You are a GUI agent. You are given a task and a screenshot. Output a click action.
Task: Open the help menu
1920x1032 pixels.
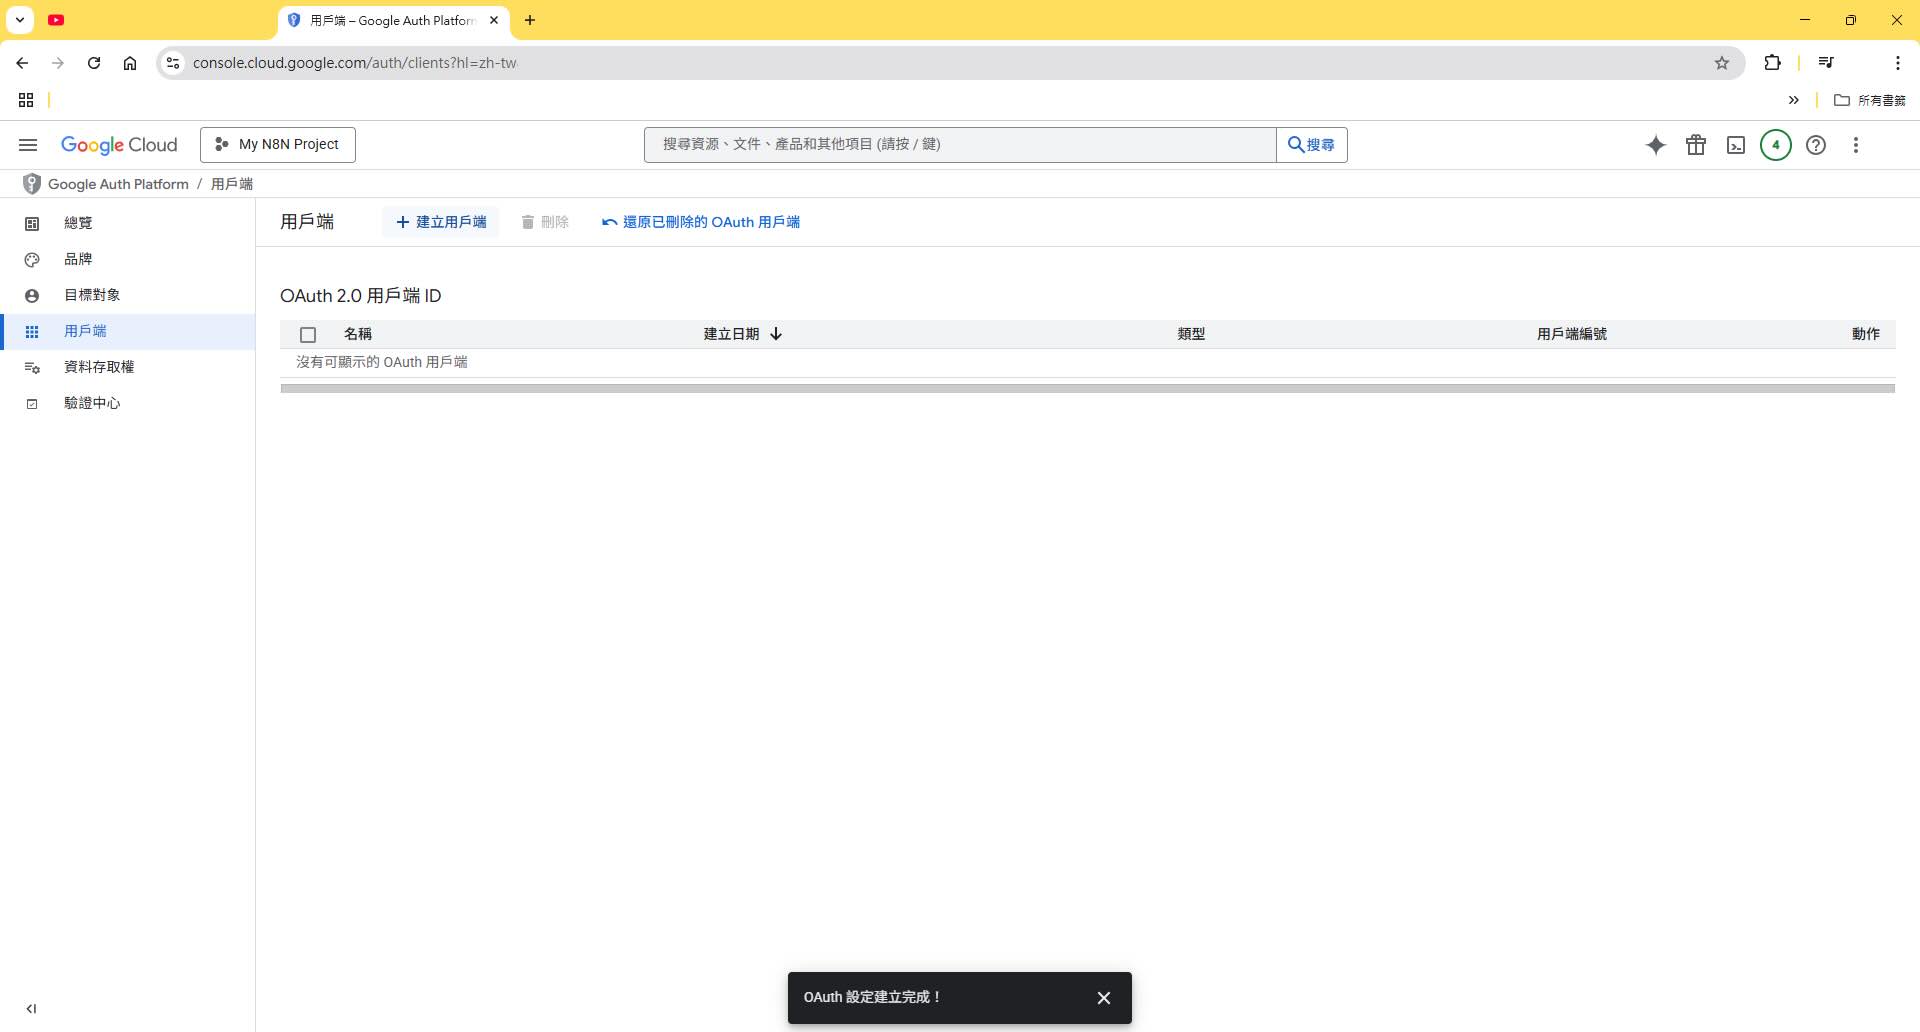[1816, 144]
